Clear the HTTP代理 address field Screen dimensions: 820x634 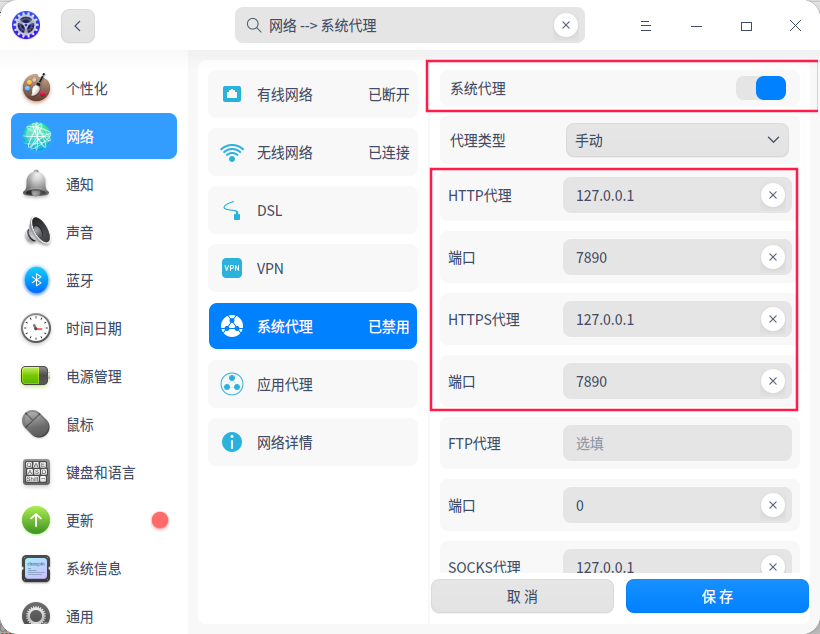pos(772,195)
